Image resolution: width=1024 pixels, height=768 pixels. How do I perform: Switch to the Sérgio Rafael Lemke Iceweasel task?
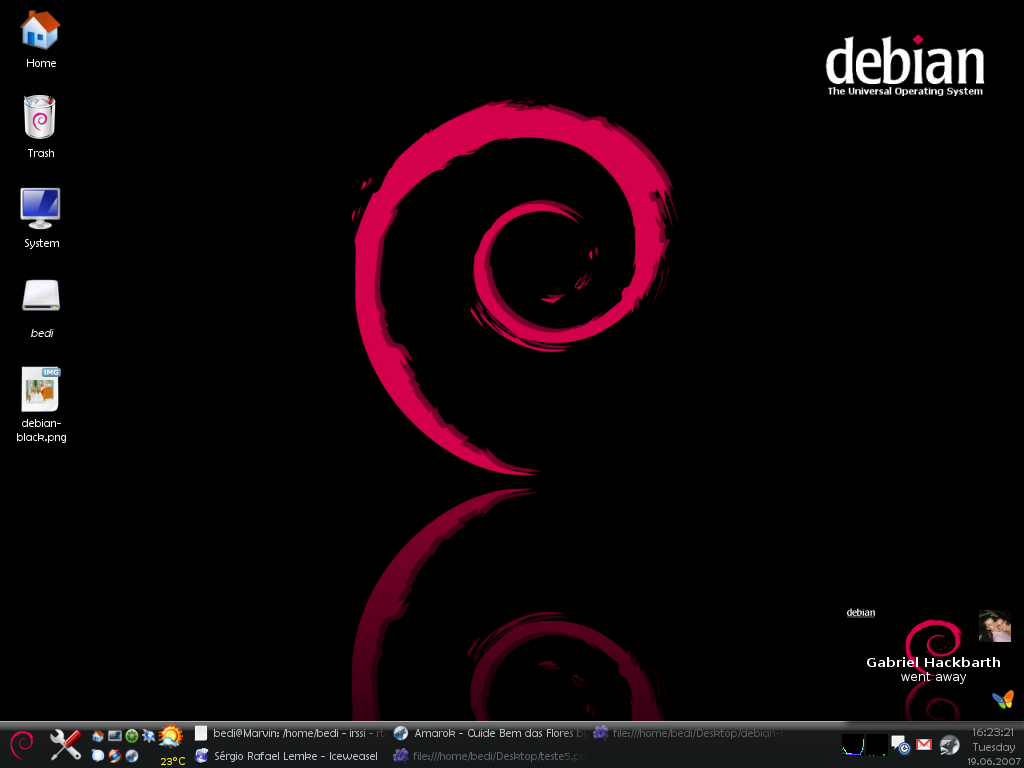coord(291,756)
